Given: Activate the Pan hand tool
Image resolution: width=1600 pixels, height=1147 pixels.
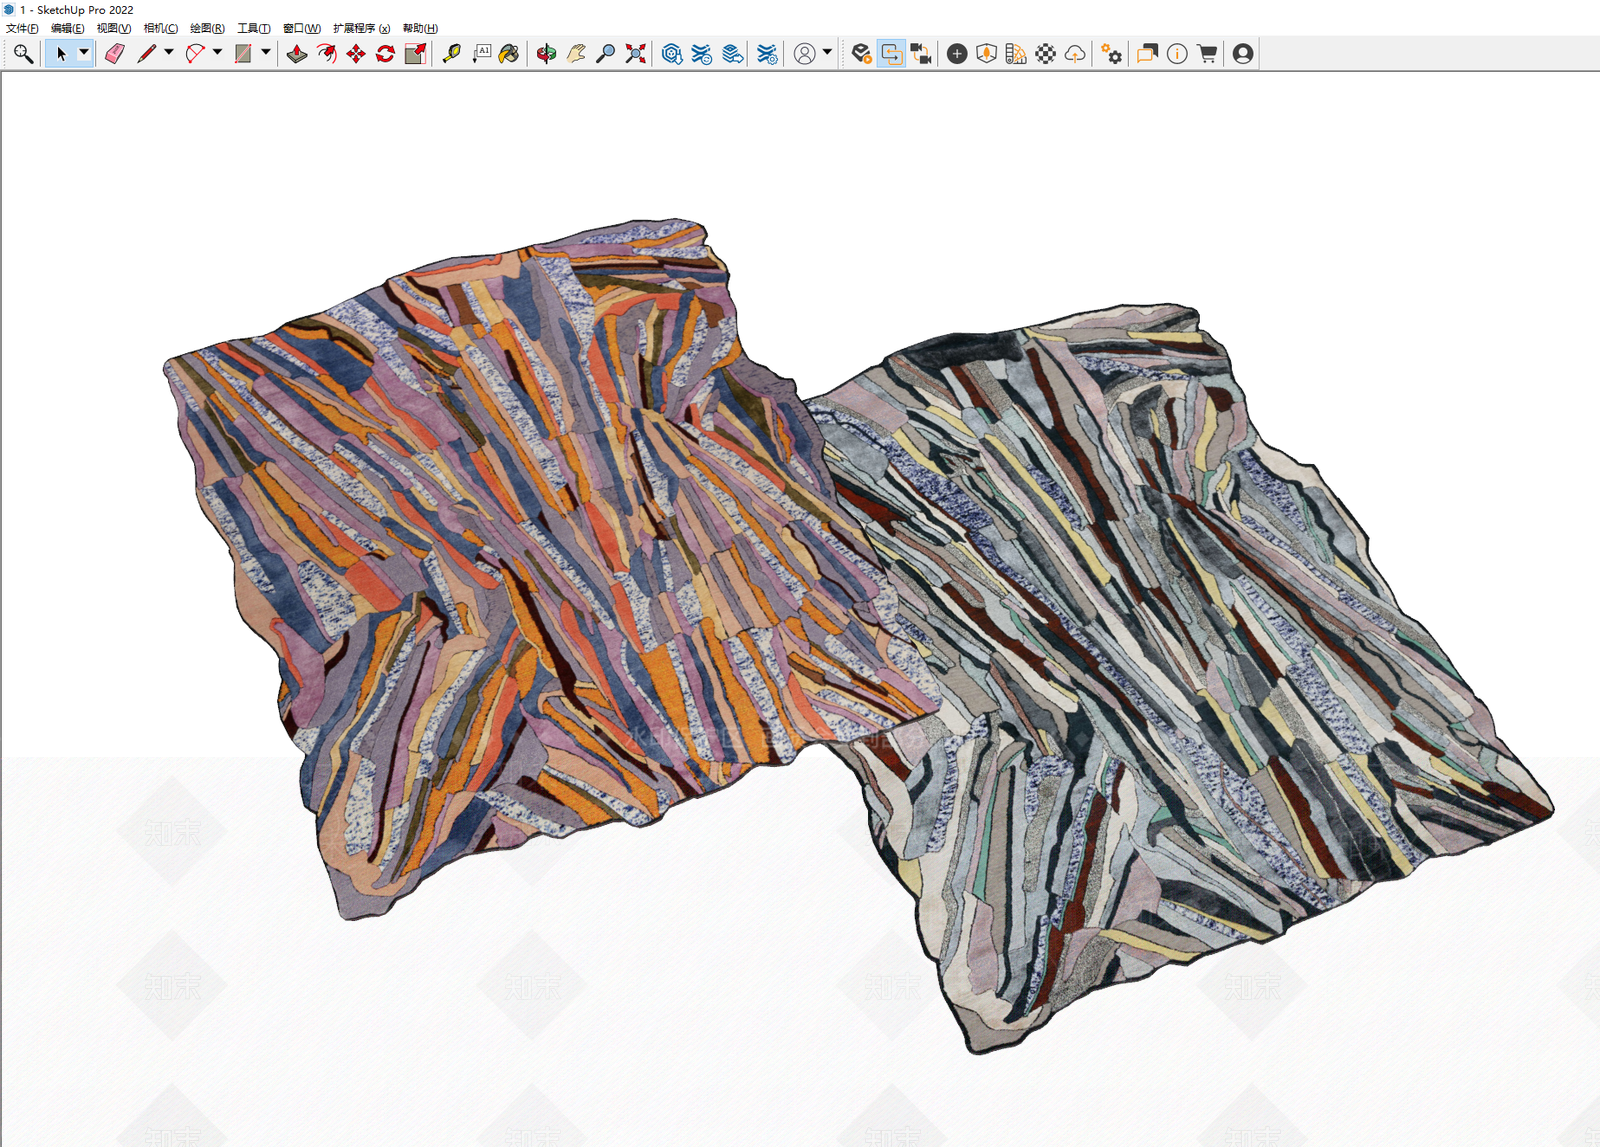Looking at the screenshot, I should click(x=576, y=54).
